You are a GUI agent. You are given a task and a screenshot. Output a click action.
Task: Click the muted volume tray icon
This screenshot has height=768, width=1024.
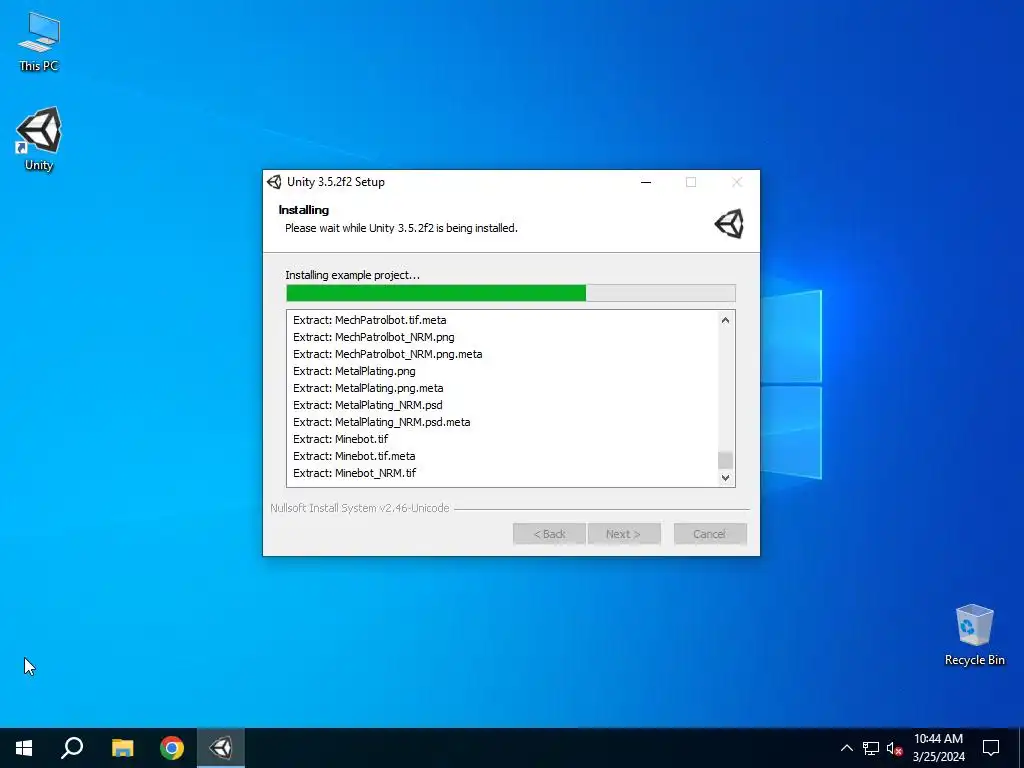(894, 748)
